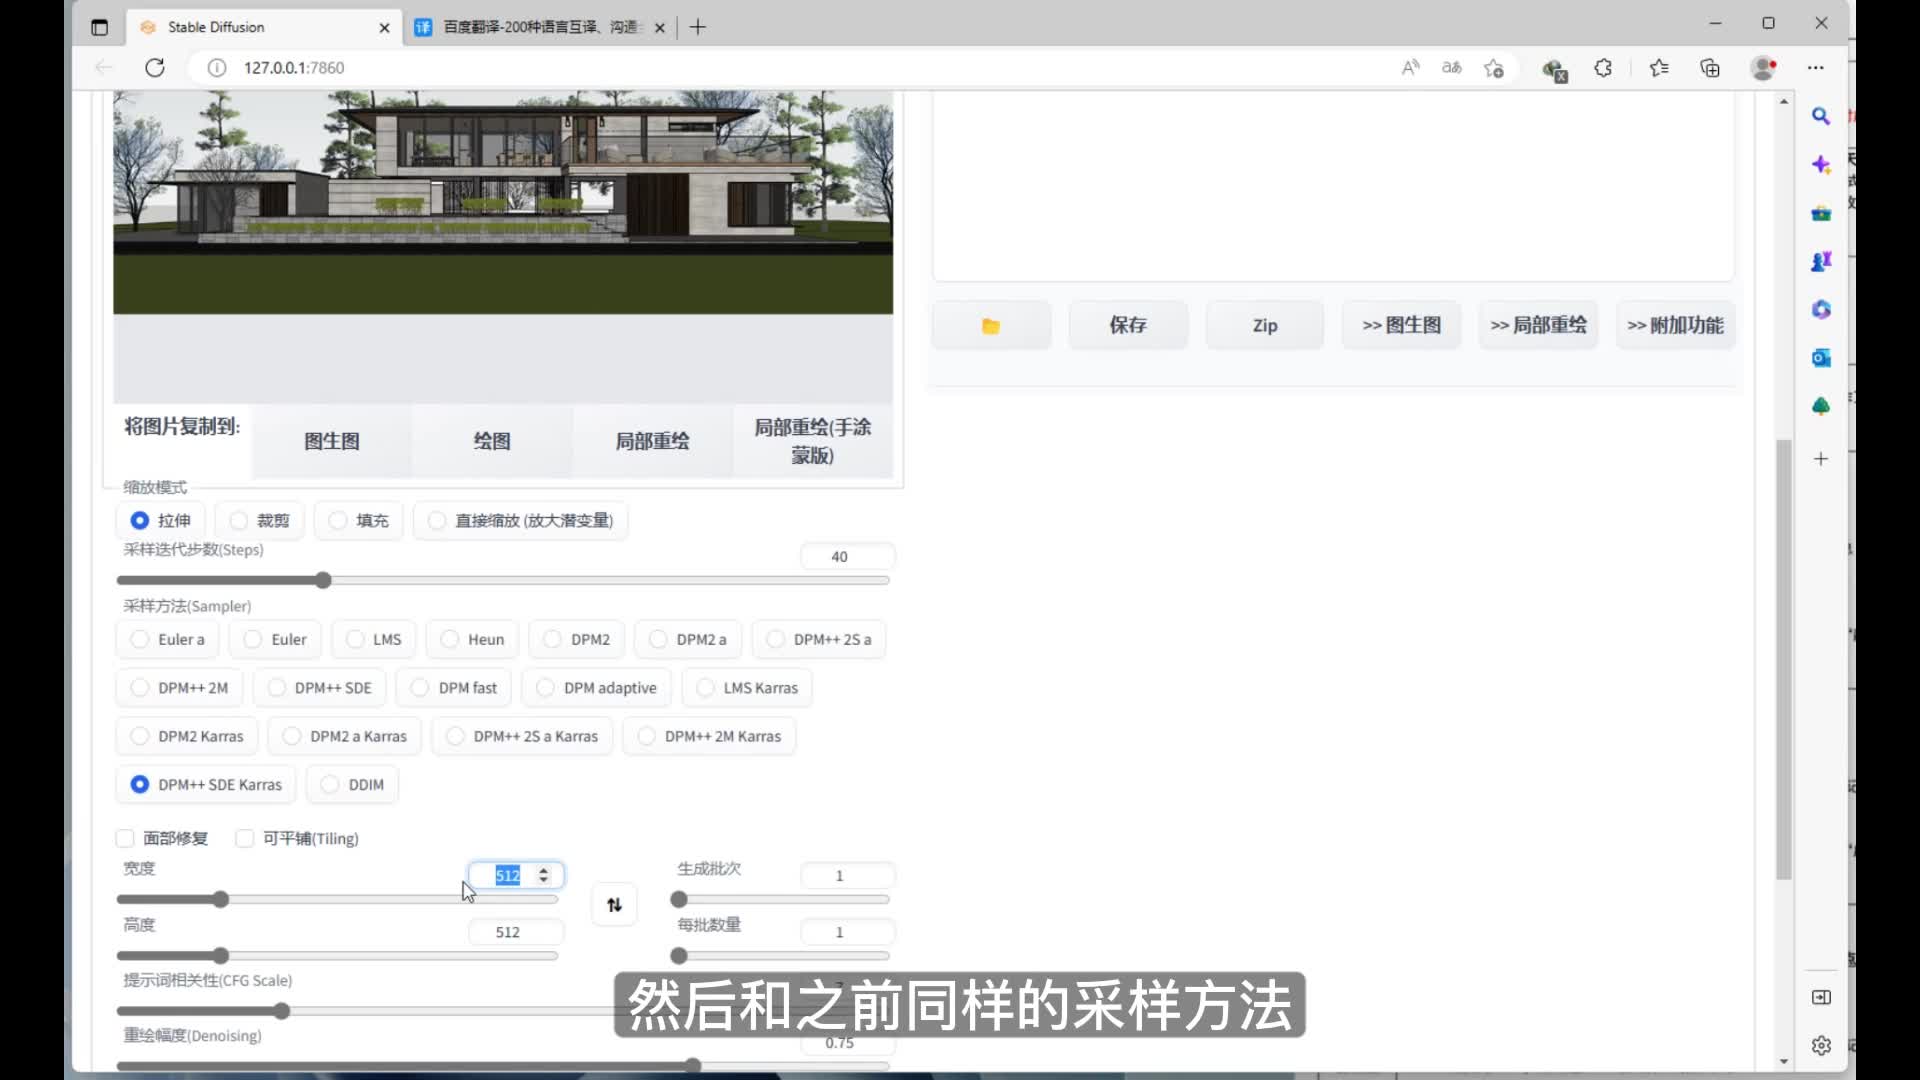Refresh the page with reload icon

155,68
